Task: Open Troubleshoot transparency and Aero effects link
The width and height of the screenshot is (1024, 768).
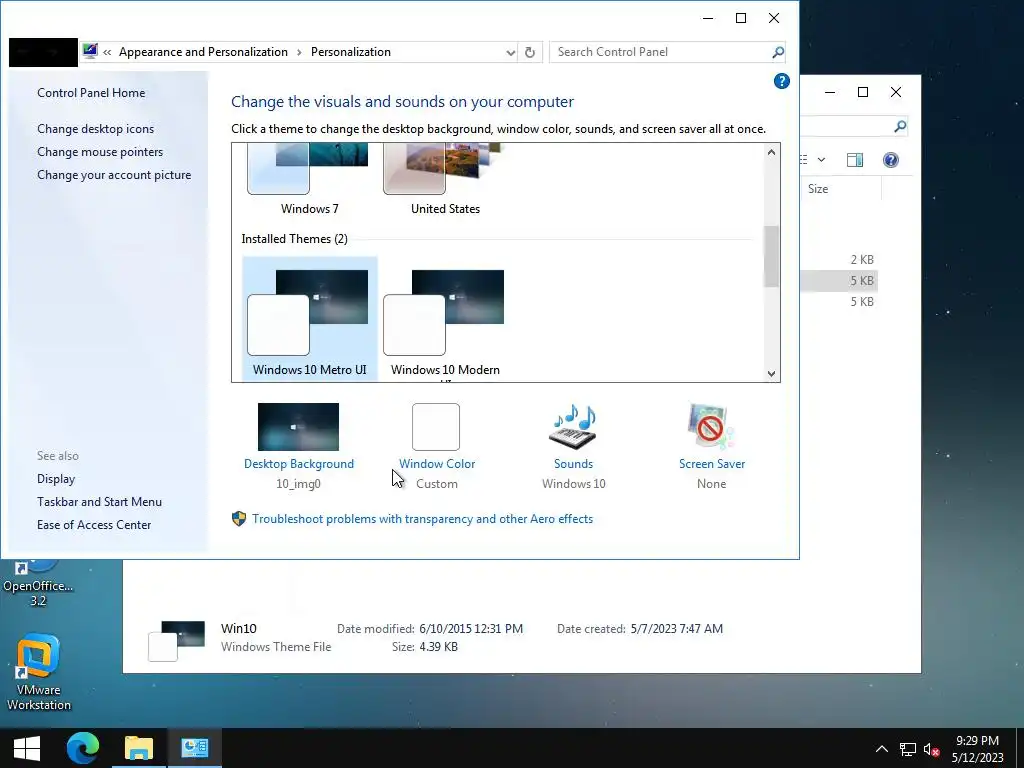Action: pyautogui.click(x=423, y=519)
